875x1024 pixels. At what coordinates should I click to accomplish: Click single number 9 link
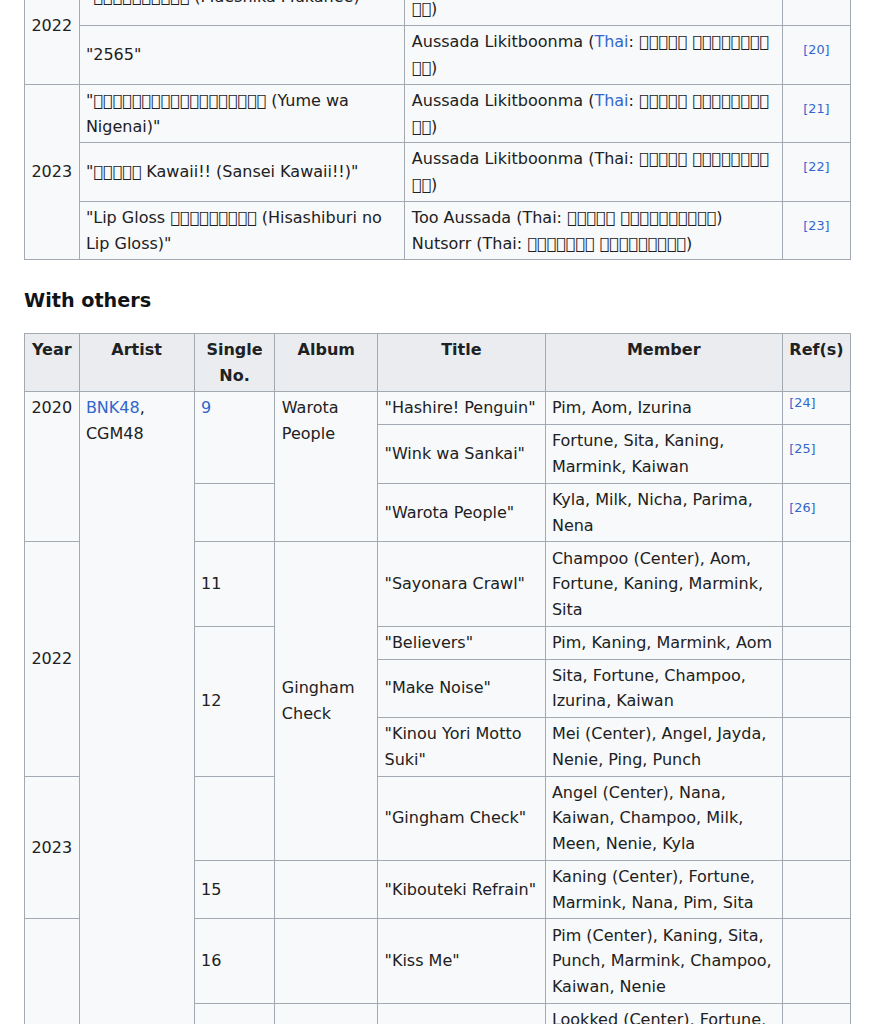pyautogui.click(x=206, y=408)
